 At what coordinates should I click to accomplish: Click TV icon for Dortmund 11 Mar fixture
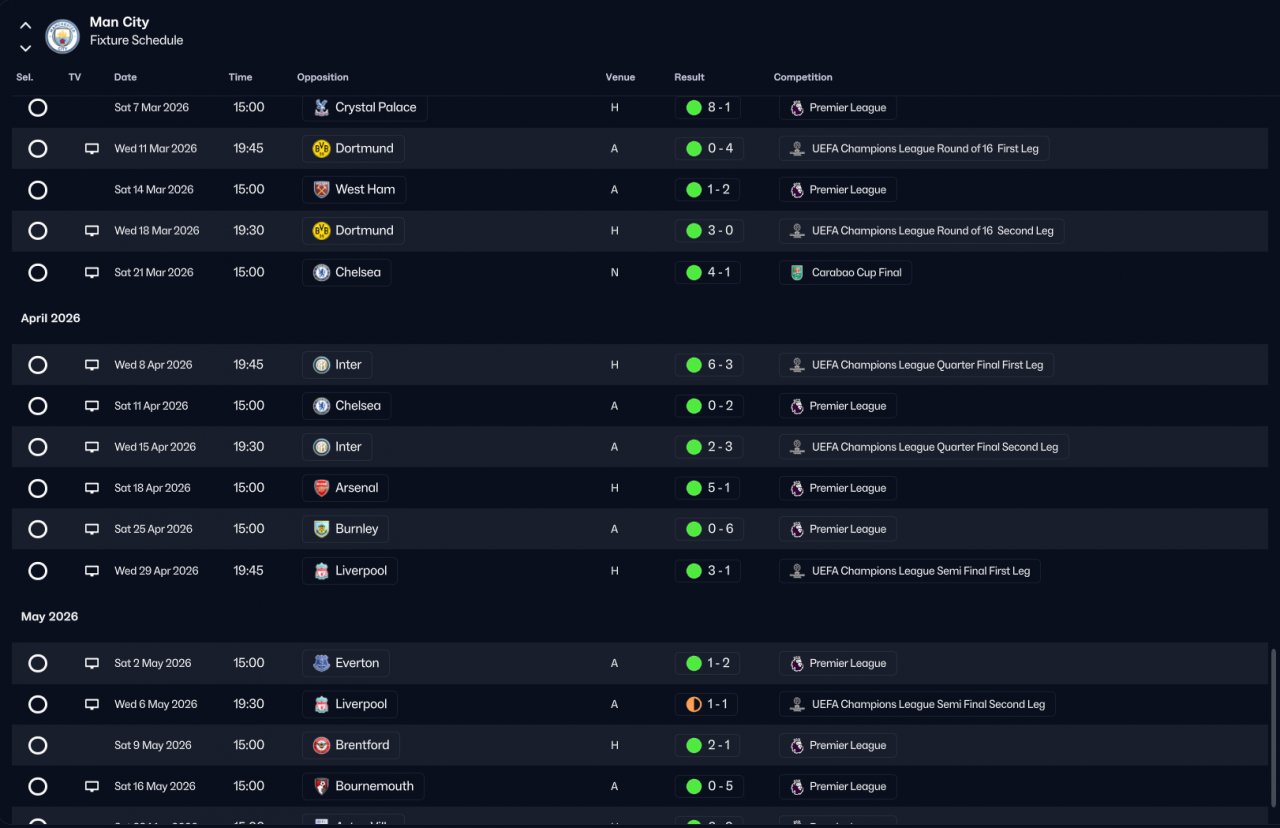[92, 149]
